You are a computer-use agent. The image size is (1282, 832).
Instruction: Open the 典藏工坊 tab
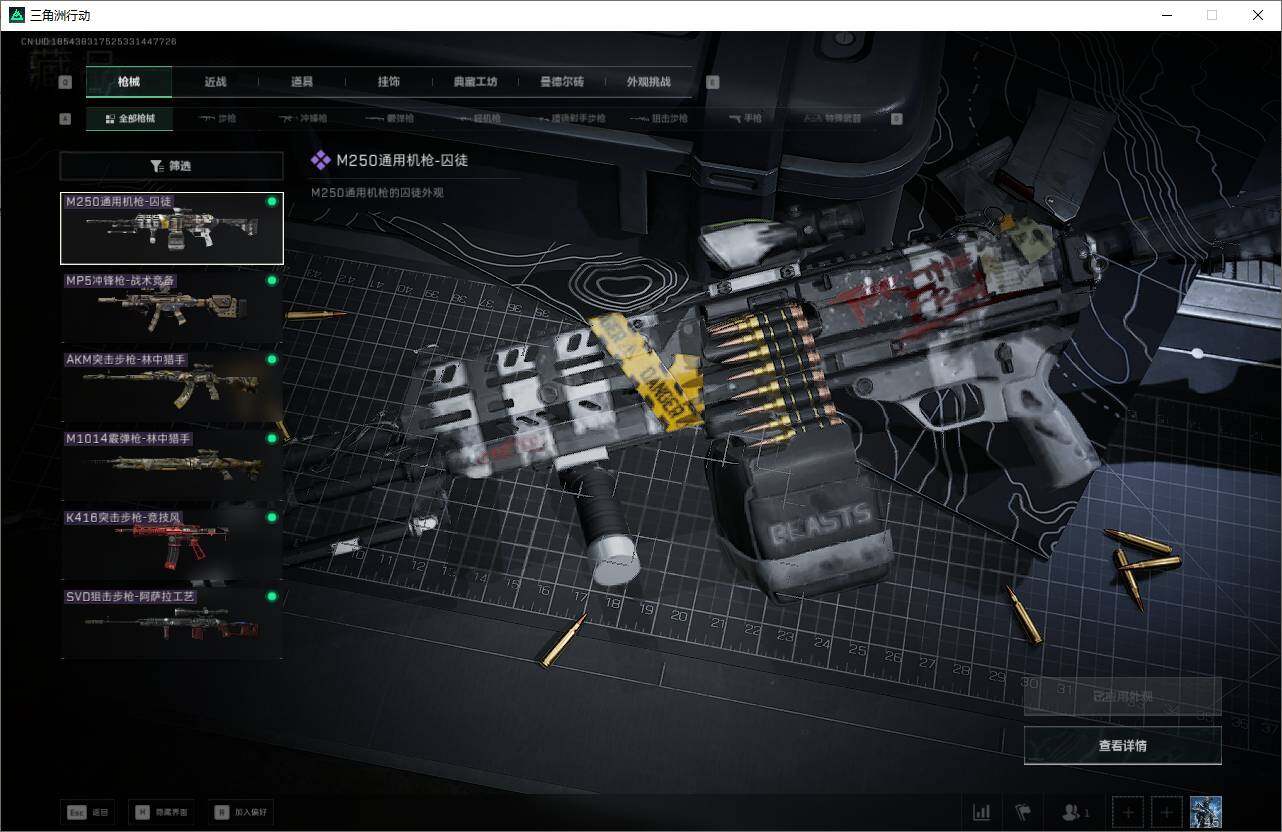(x=475, y=82)
